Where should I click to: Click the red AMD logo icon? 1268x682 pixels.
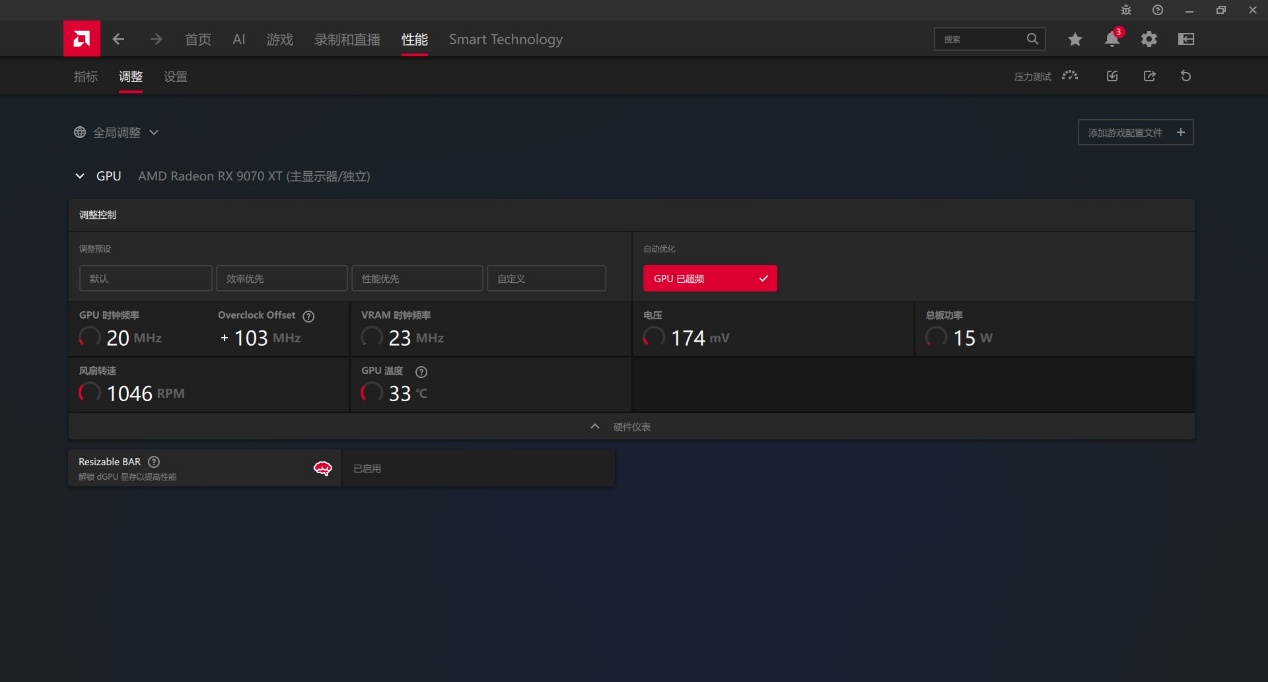(81, 39)
